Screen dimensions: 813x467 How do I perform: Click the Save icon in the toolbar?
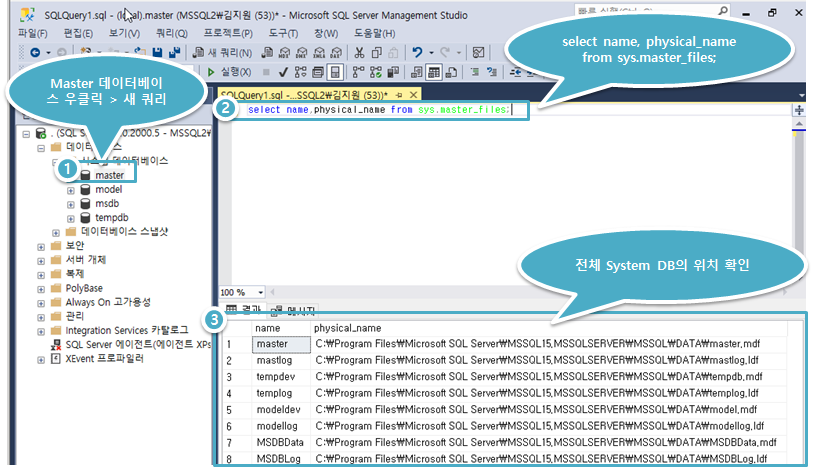[x=158, y=52]
